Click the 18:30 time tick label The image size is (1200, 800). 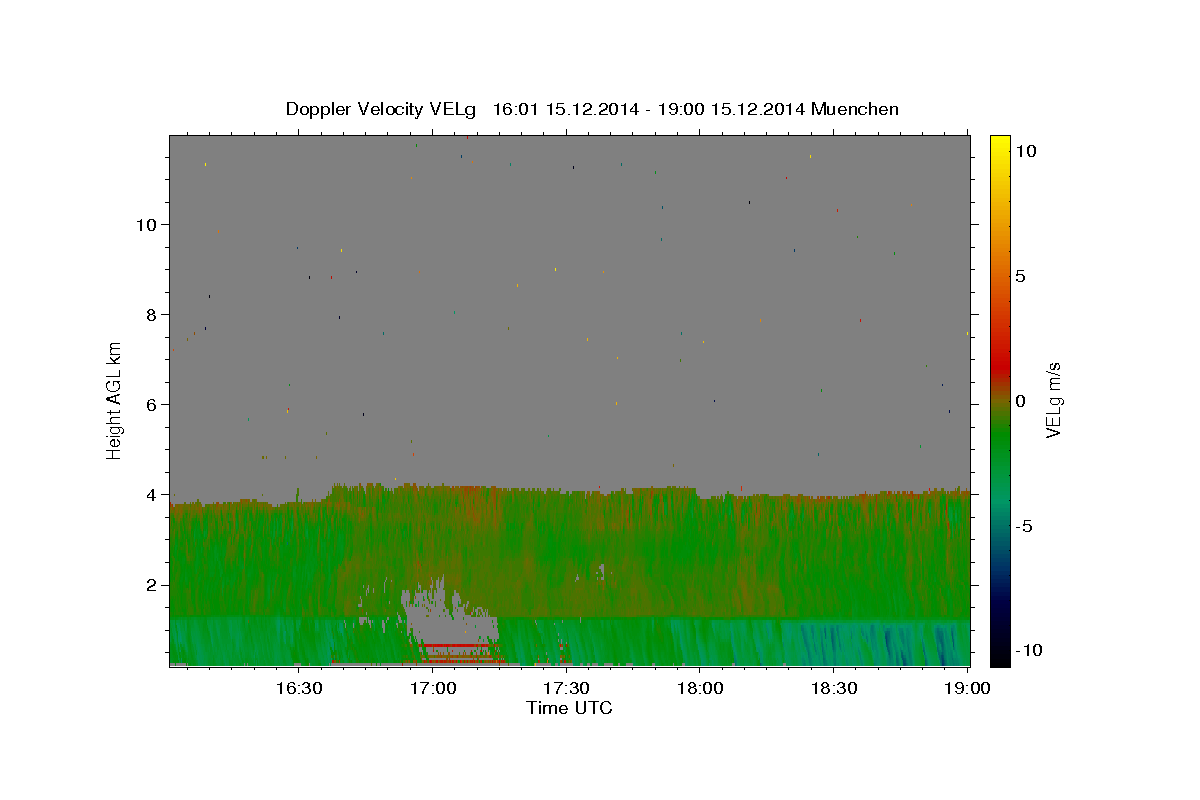point(833,688)
